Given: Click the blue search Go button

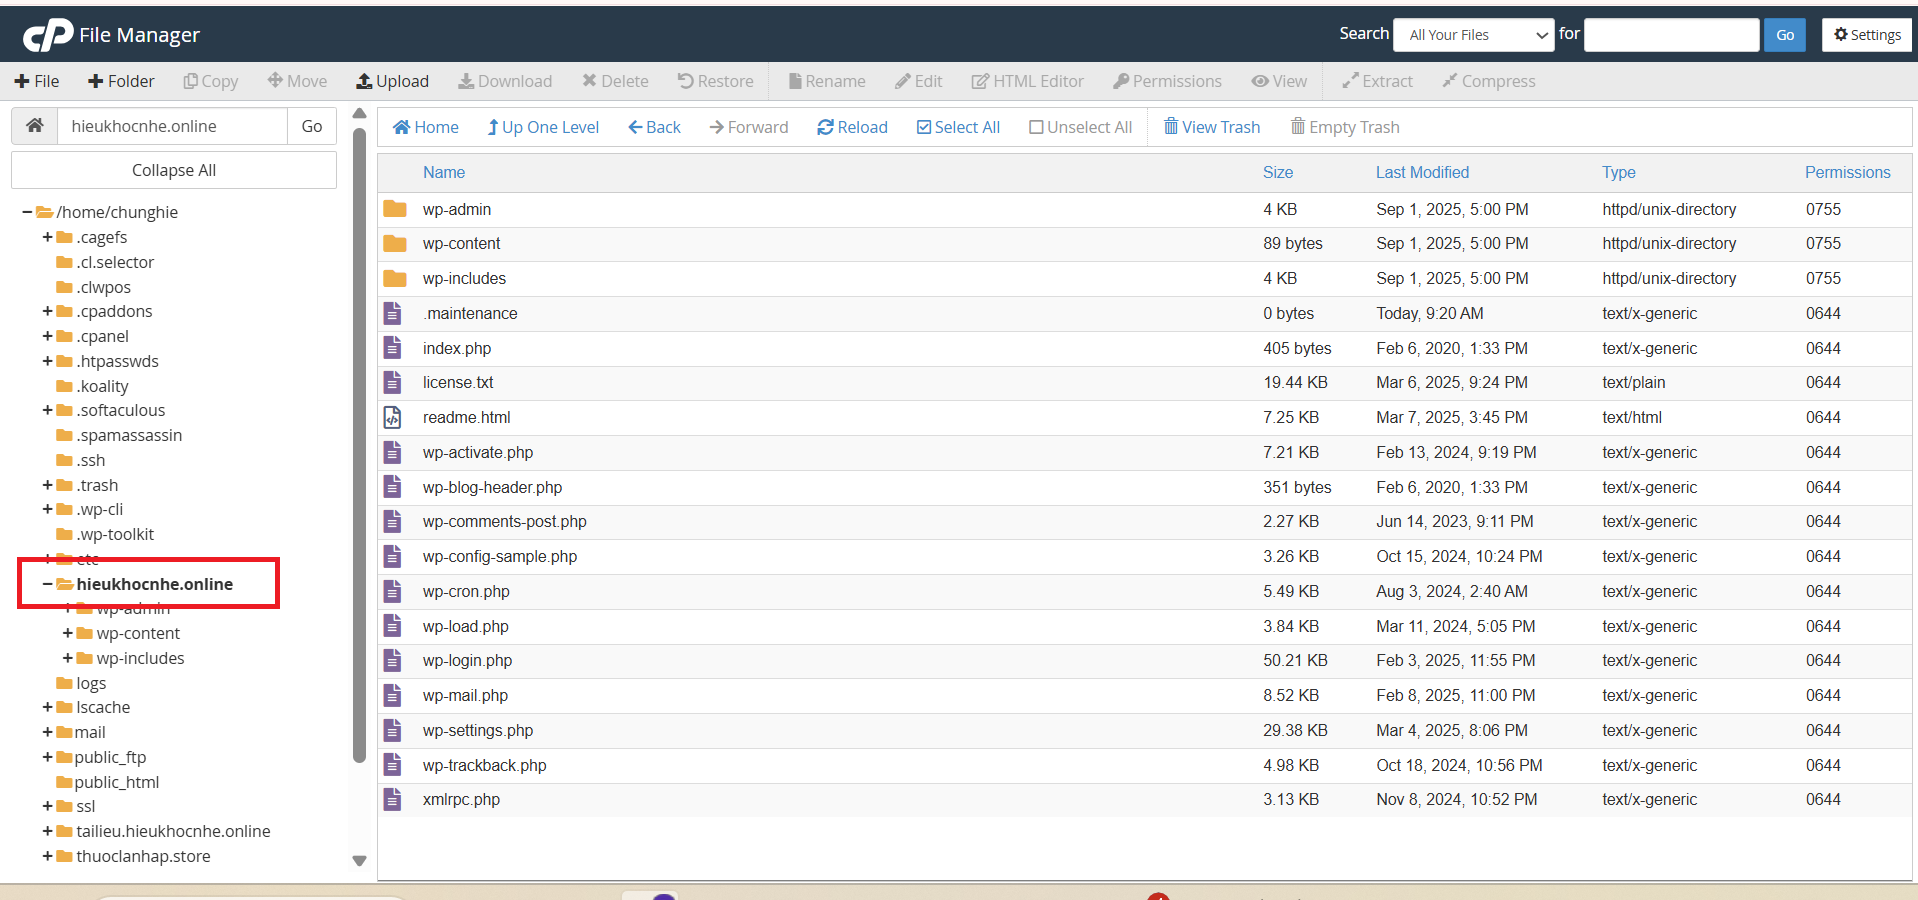Looking at the screenshot, I should 1784,35.
